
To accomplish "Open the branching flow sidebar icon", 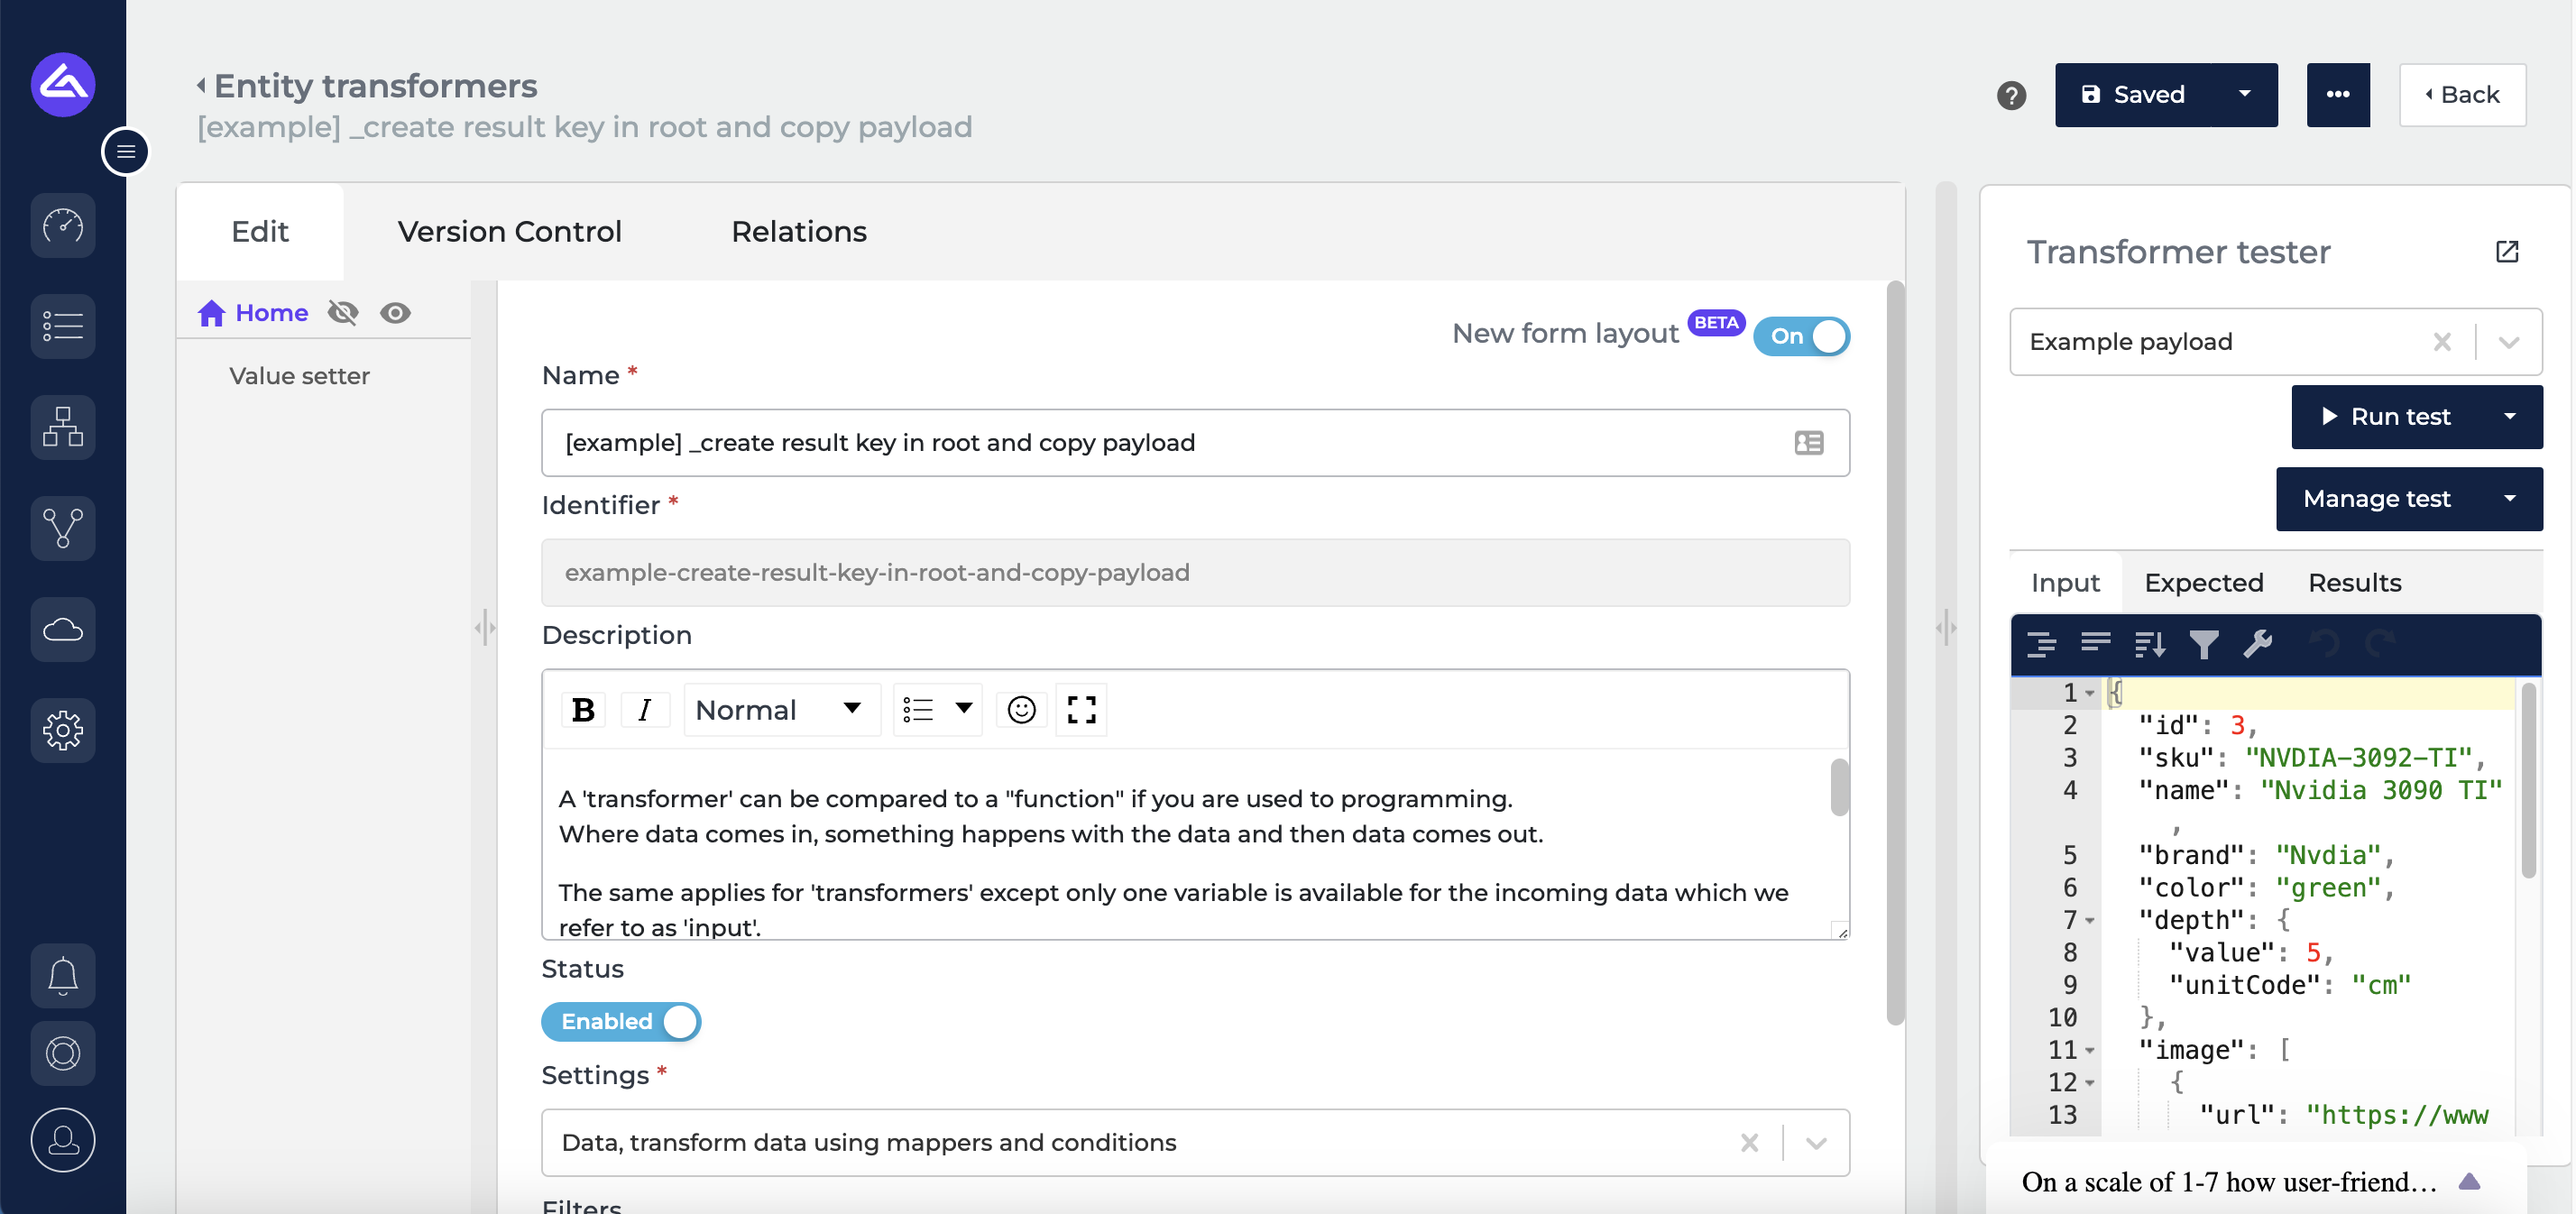I will tap(63, 528).
